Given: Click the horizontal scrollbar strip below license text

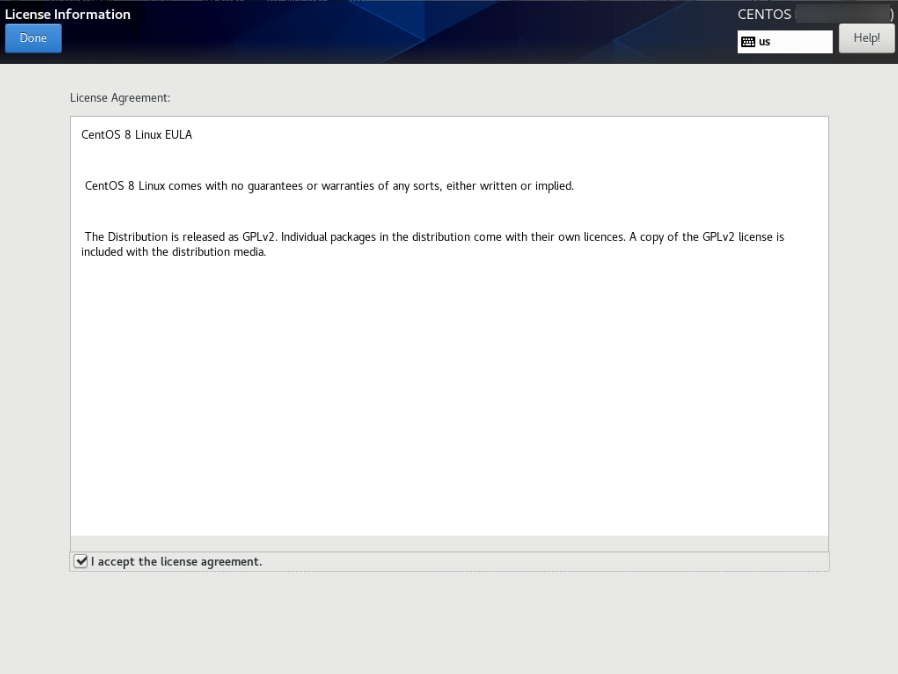Looking at the screenshot, I should coord(450,543).
